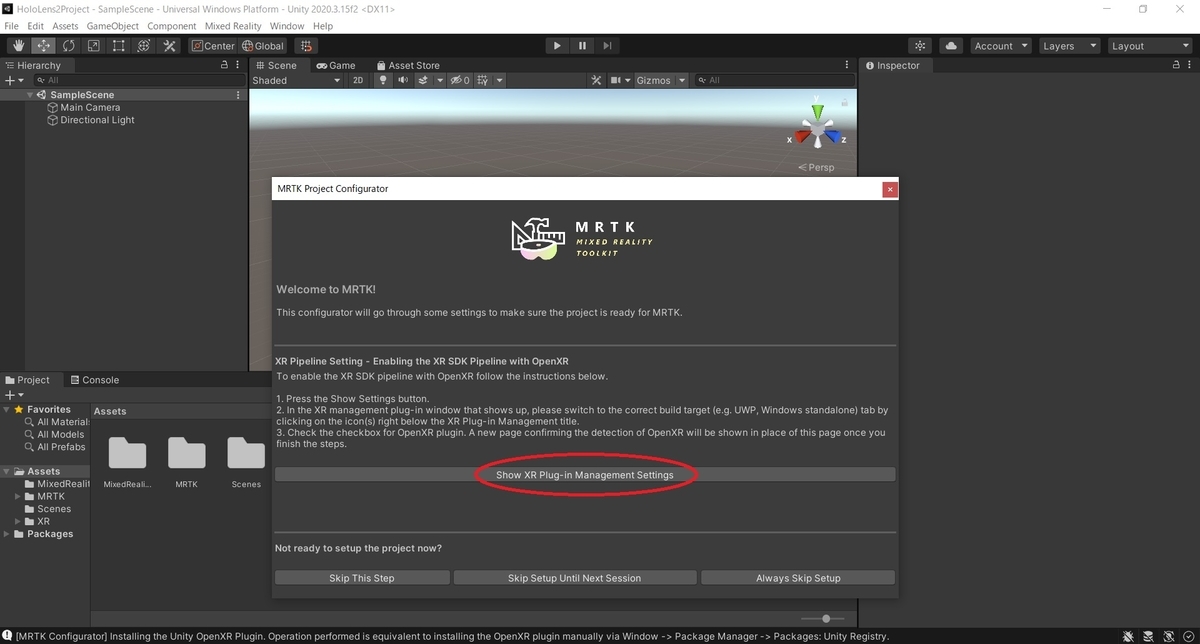Adjust the asset icon size slider
1200x644 pixels.
pyautogui.click(x=826, y=619)
